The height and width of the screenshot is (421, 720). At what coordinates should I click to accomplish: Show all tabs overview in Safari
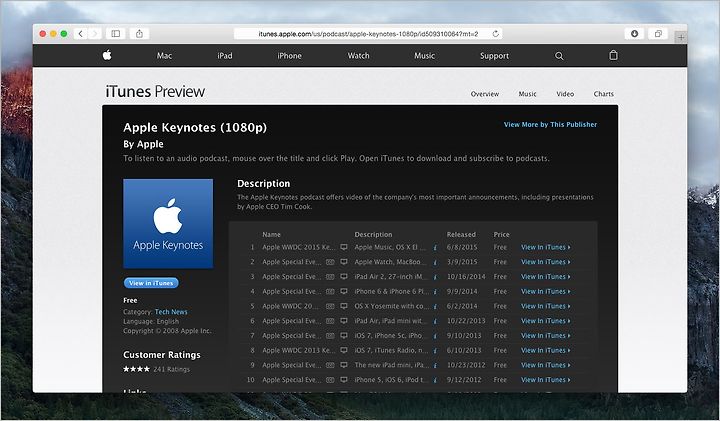[x=658, y=34]
